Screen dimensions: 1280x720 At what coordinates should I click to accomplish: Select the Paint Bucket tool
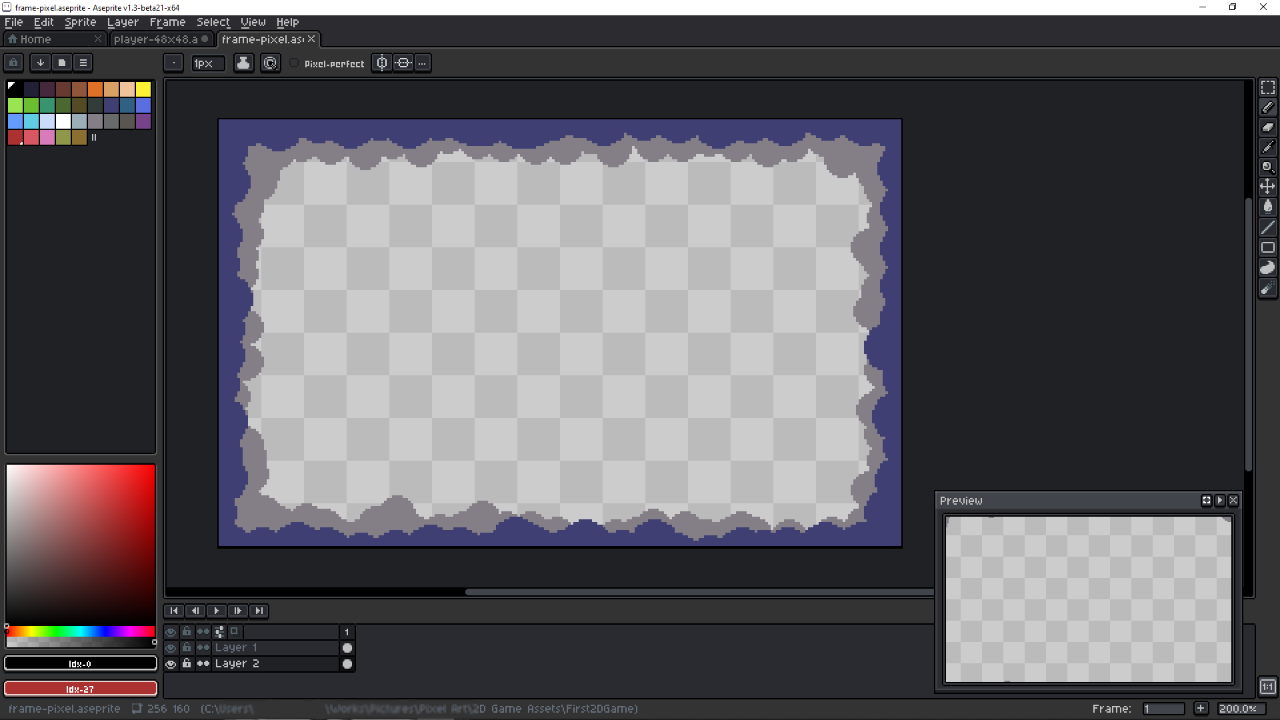tap(1267, 207)
